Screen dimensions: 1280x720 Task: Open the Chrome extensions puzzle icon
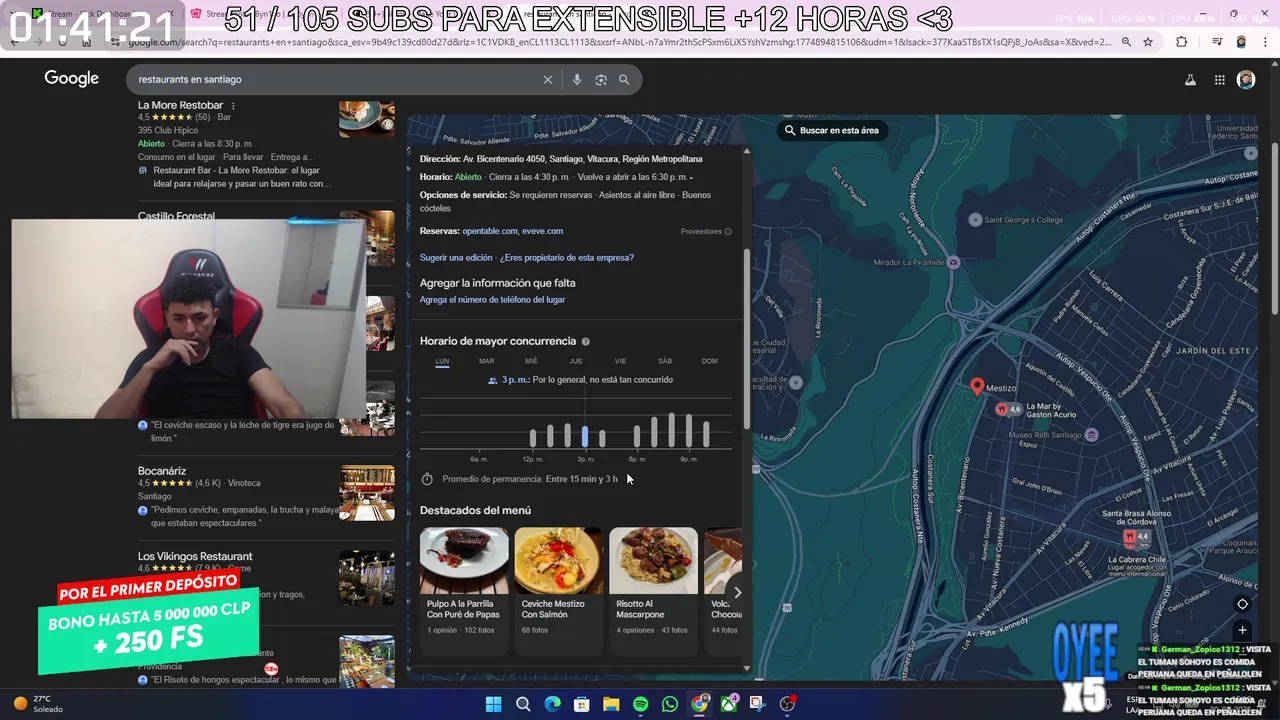click(1182, 42)
